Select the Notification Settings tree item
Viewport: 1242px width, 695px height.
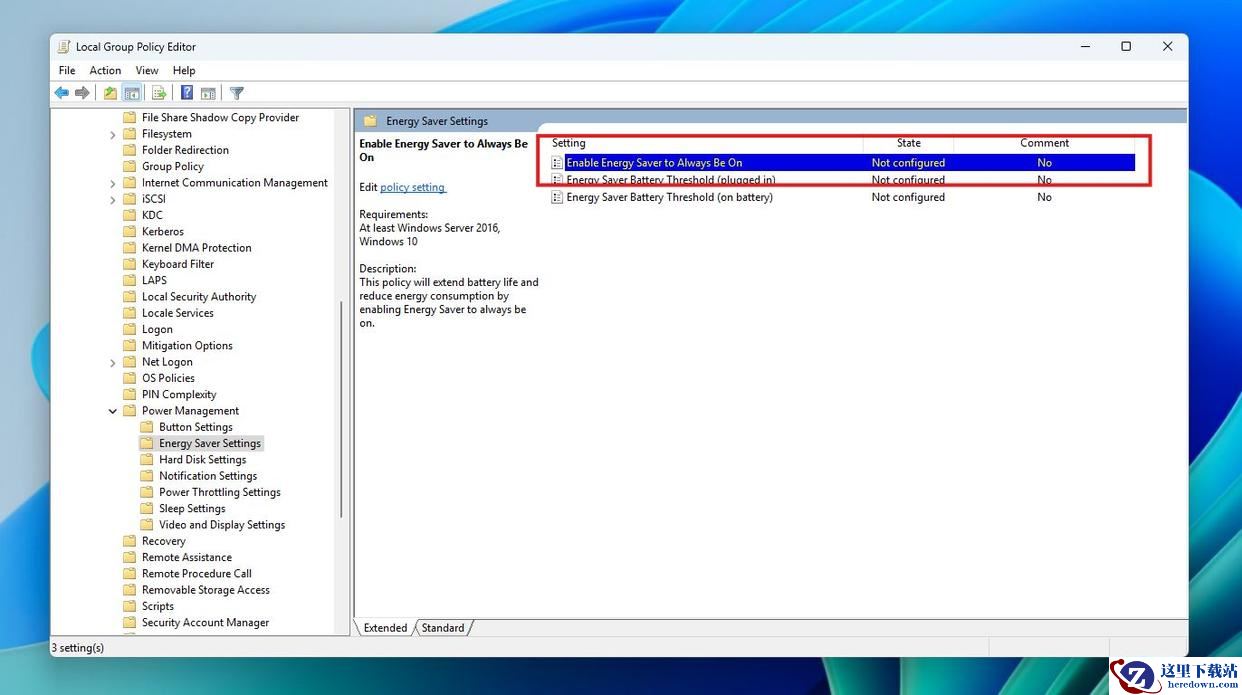208,476
